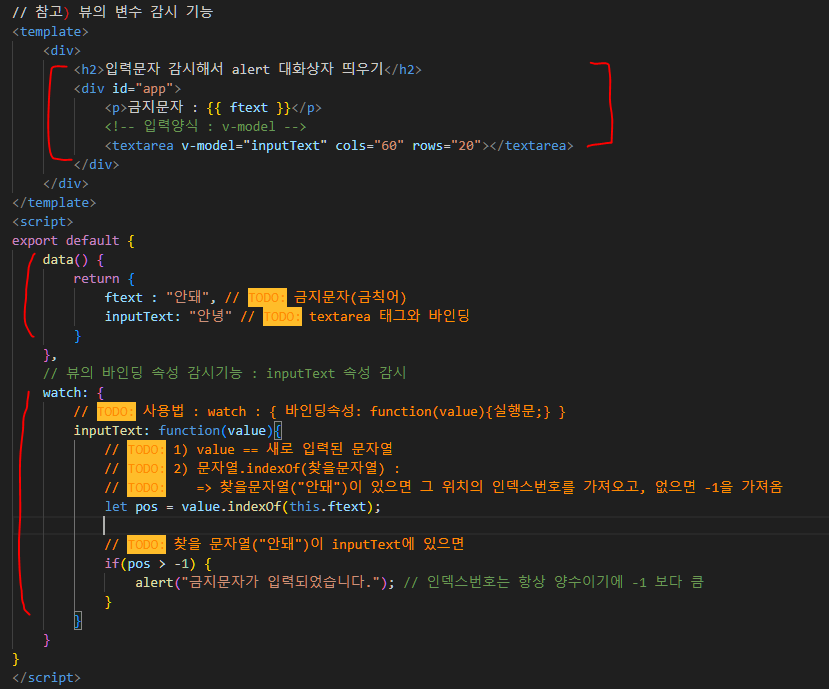Click the HTML comment '입력양식 : v-model'
The image size is (829, 689).
click(206, 126)
